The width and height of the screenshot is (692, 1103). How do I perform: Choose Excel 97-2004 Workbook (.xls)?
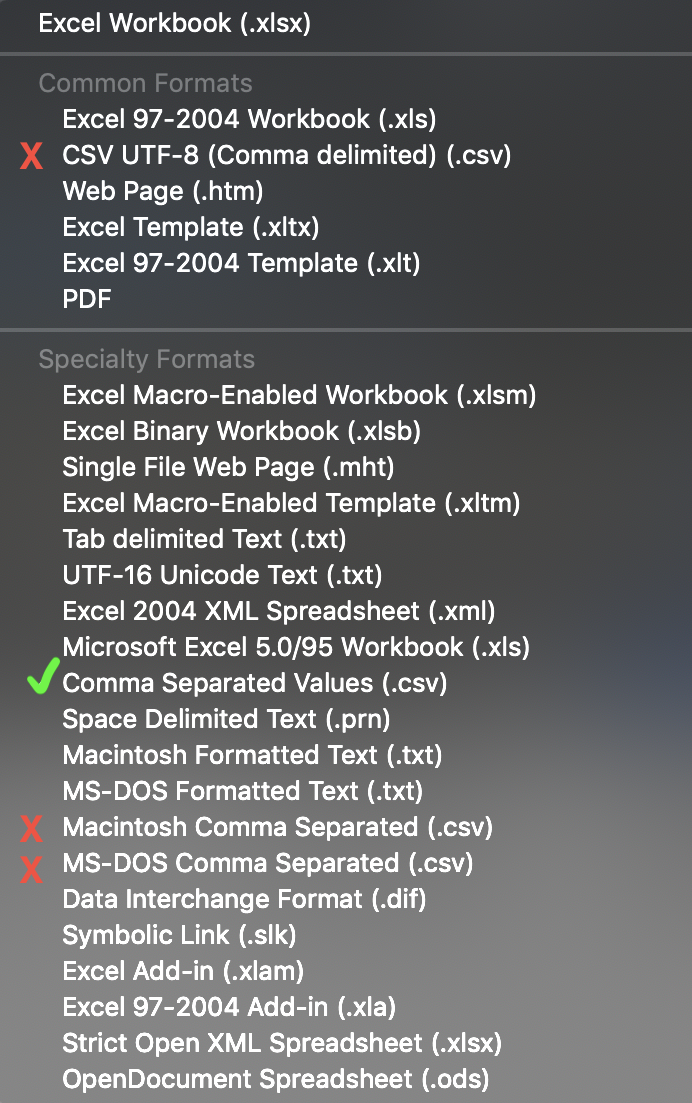249,119
